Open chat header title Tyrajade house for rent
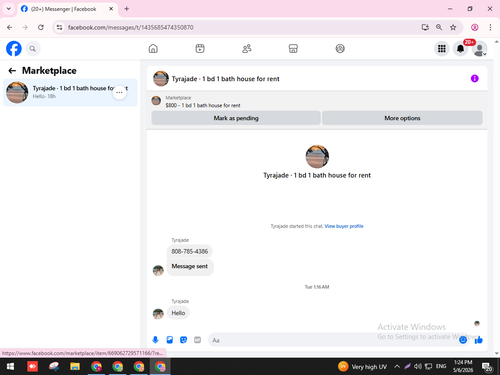500x375 pixels. click(226, 79)
